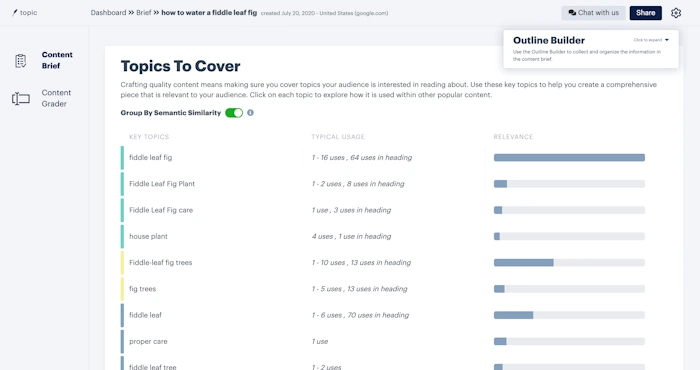The image size is (700, 370).
Task: Click the relevance bar for fiddle leaf
Action: (x=569, y=315)
